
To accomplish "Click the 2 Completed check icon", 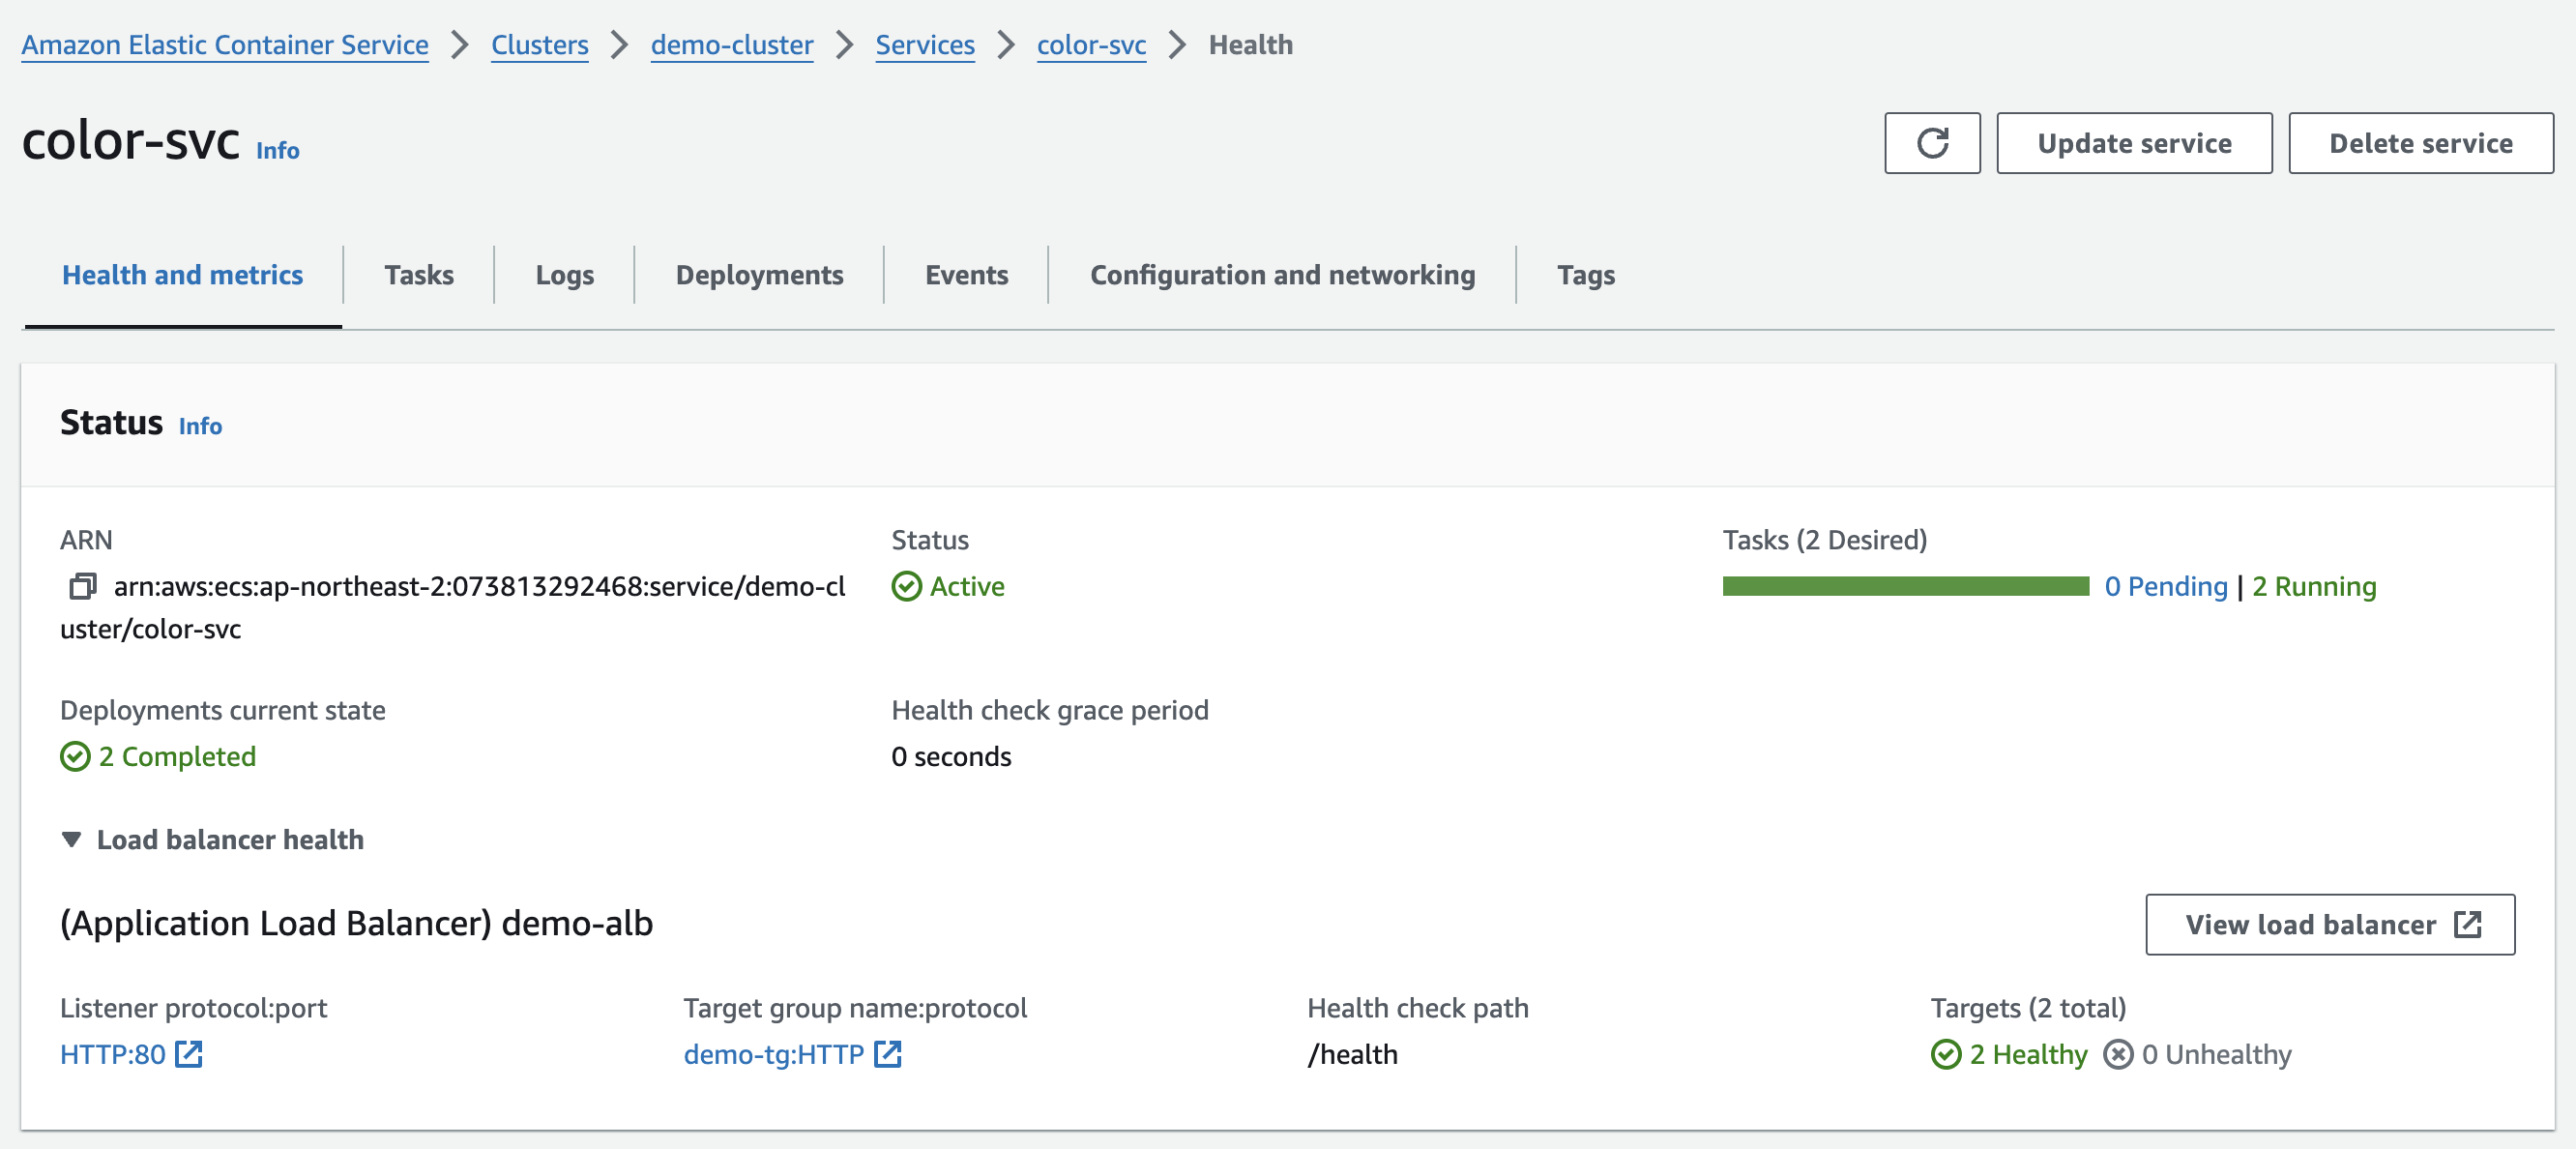I will point(75,756).
